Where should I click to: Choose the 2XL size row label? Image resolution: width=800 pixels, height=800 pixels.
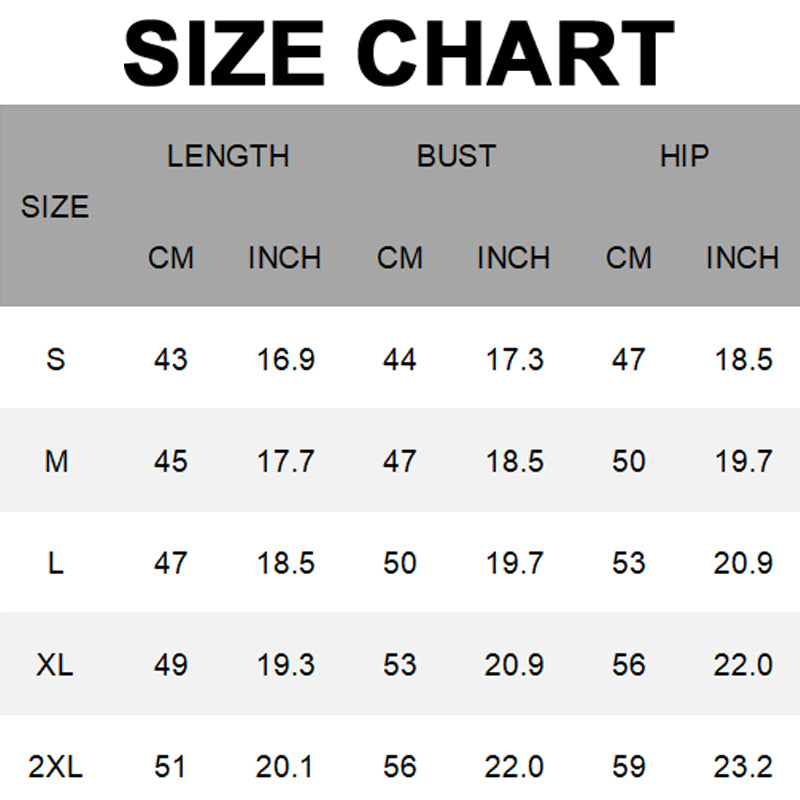click(55, 767)
